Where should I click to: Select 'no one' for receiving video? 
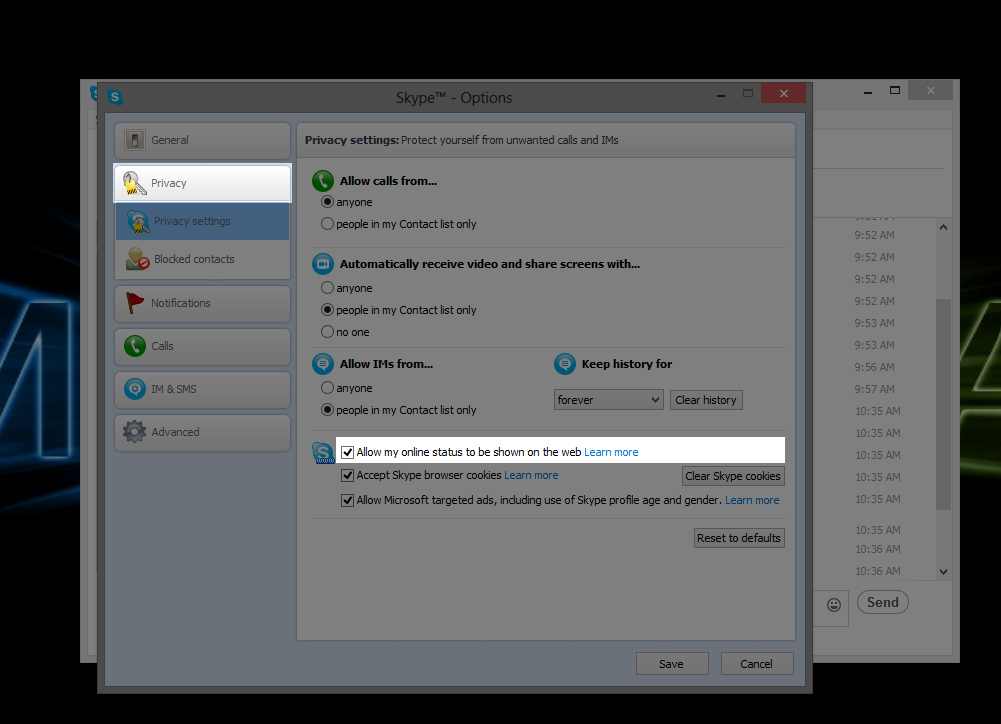click(x=327, y=332)
